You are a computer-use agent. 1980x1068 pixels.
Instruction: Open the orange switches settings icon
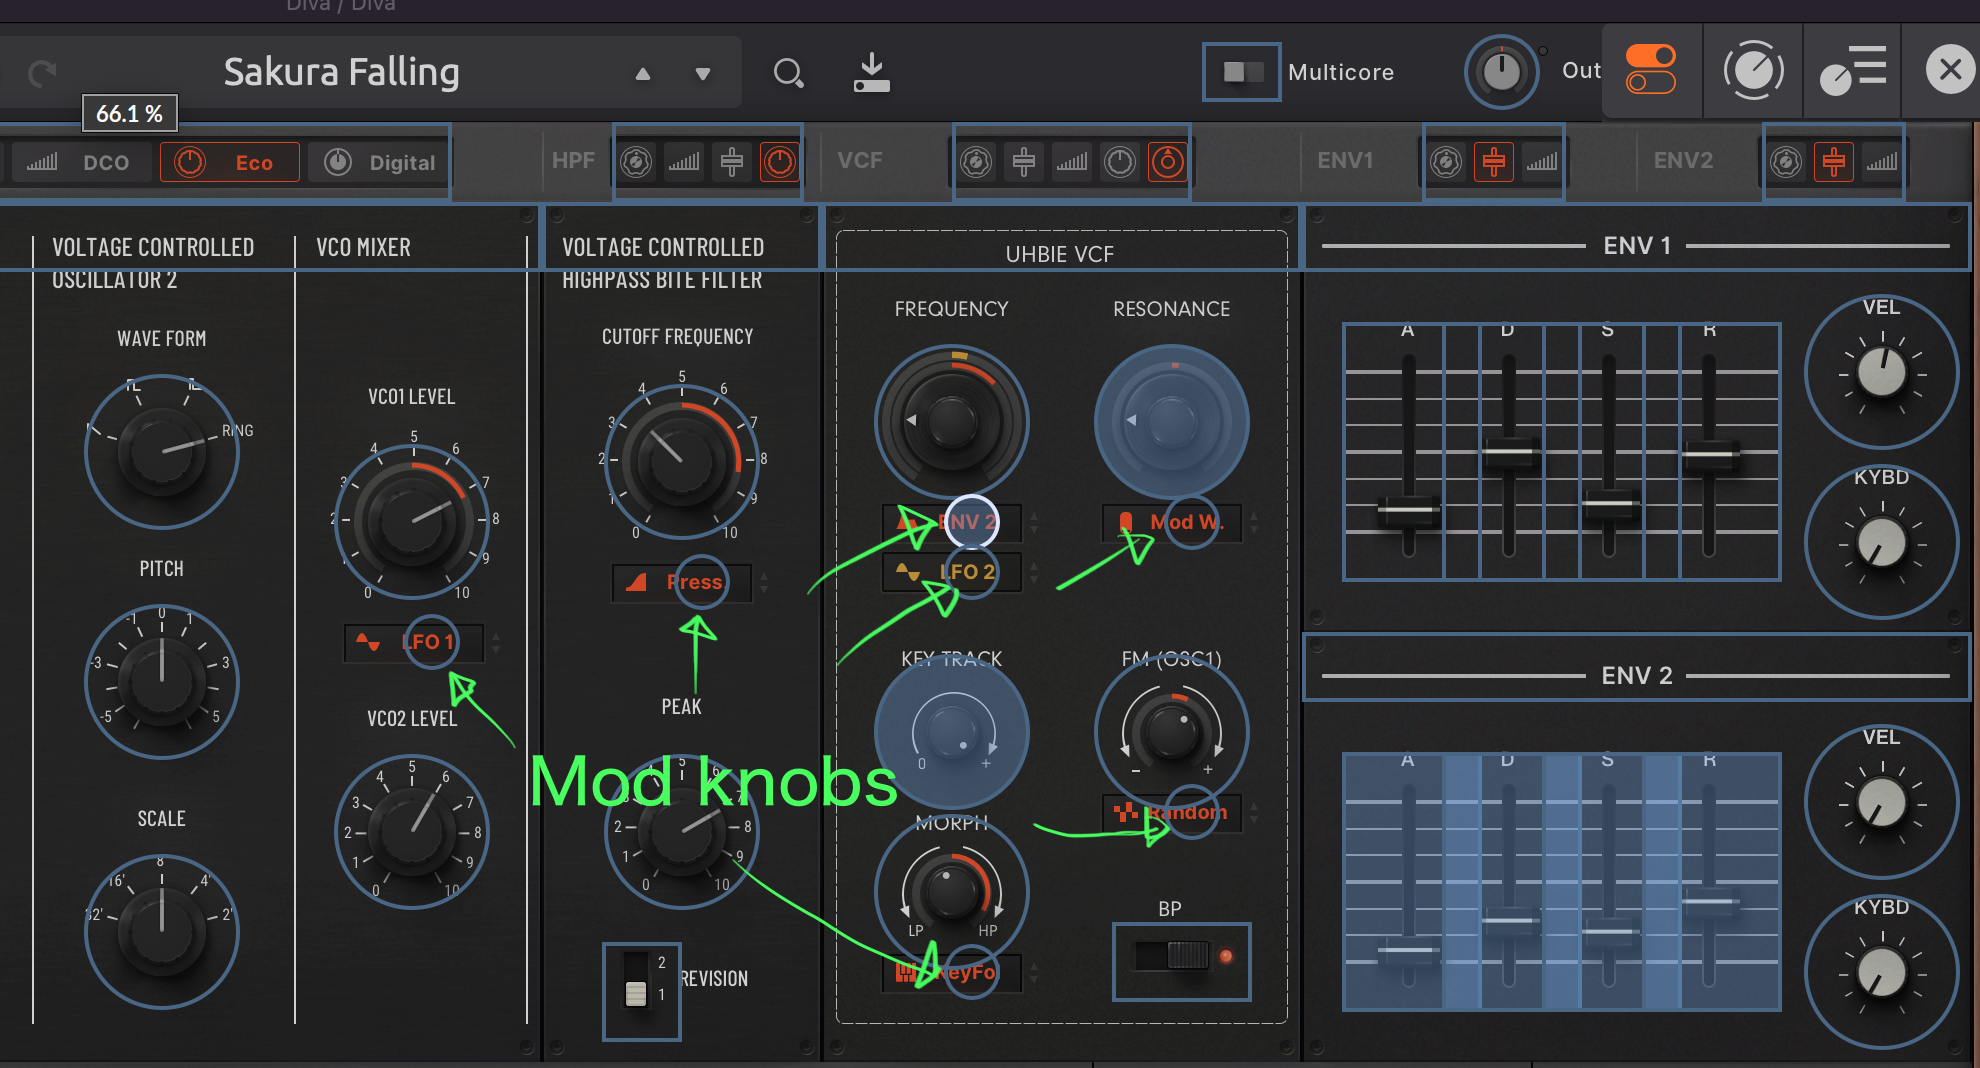pos(1651,69)
